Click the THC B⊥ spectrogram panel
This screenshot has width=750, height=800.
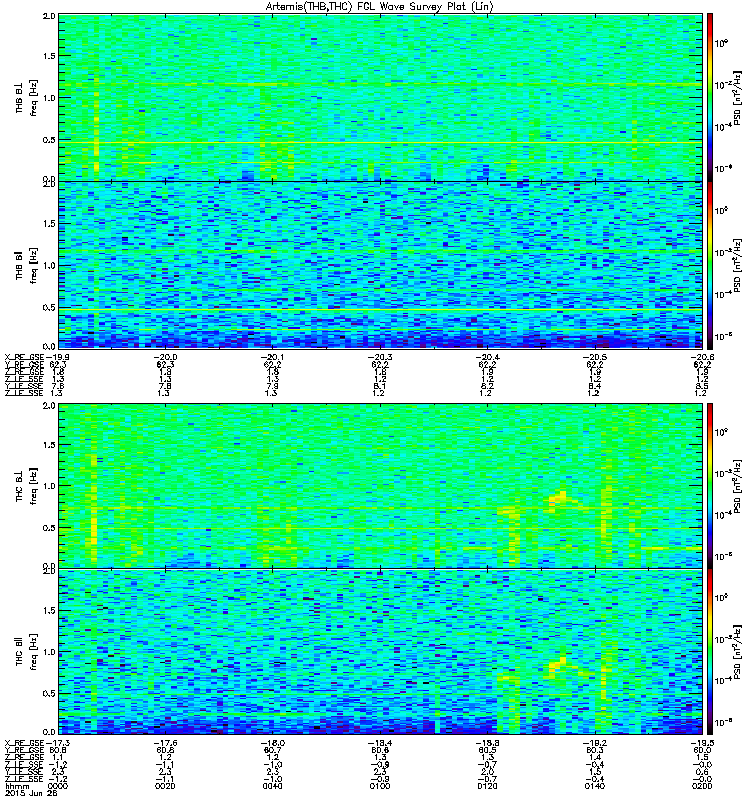(381, 486)
